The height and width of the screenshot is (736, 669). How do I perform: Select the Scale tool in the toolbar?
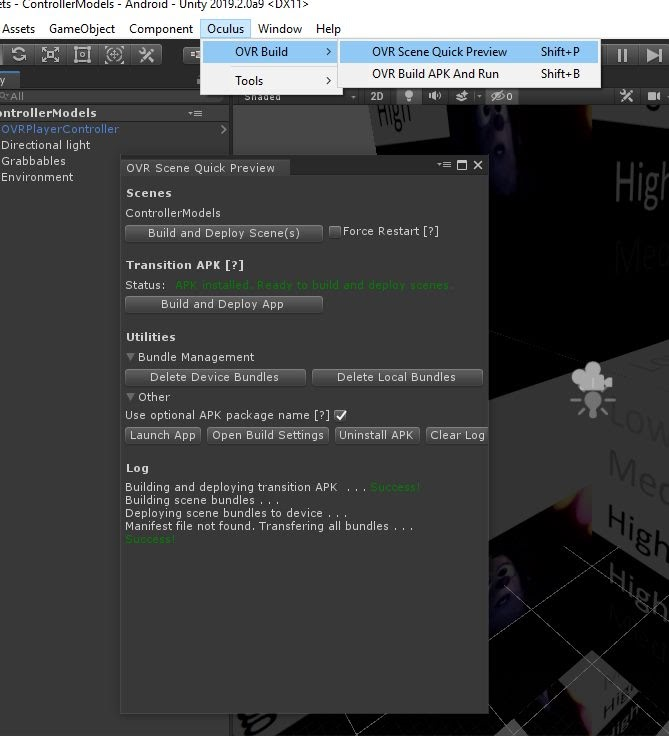click(50, 55)
